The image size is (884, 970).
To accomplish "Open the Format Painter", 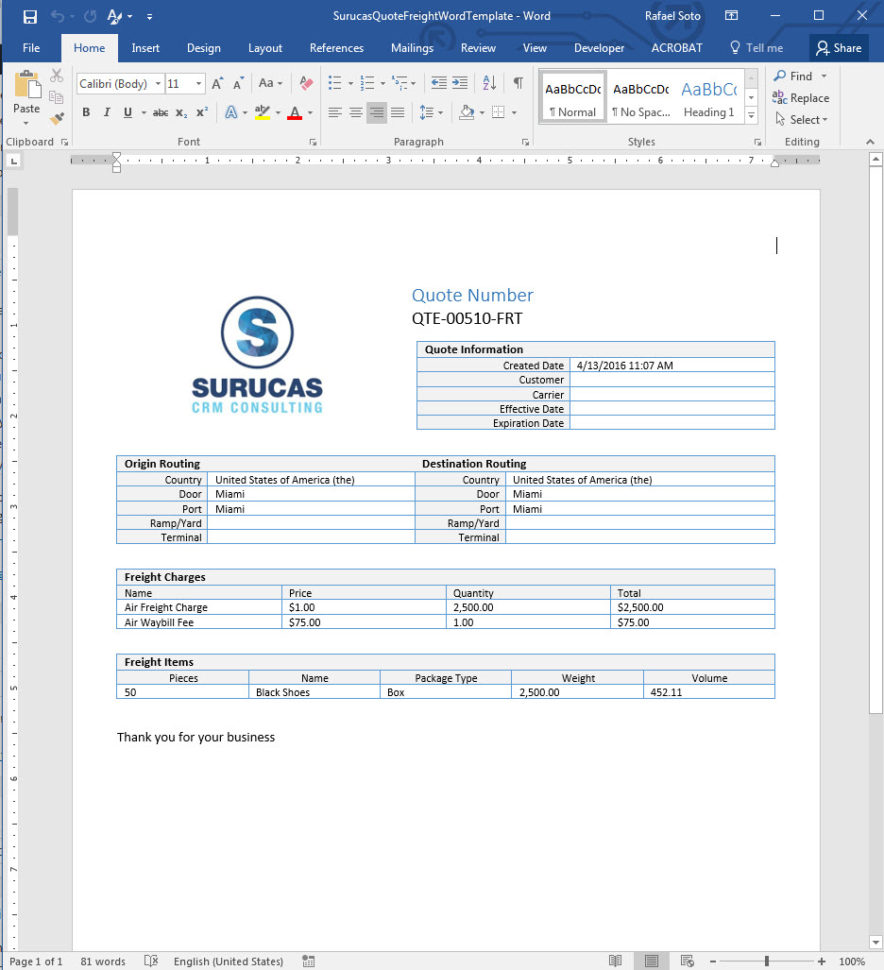I will click(x=57, y=119).
